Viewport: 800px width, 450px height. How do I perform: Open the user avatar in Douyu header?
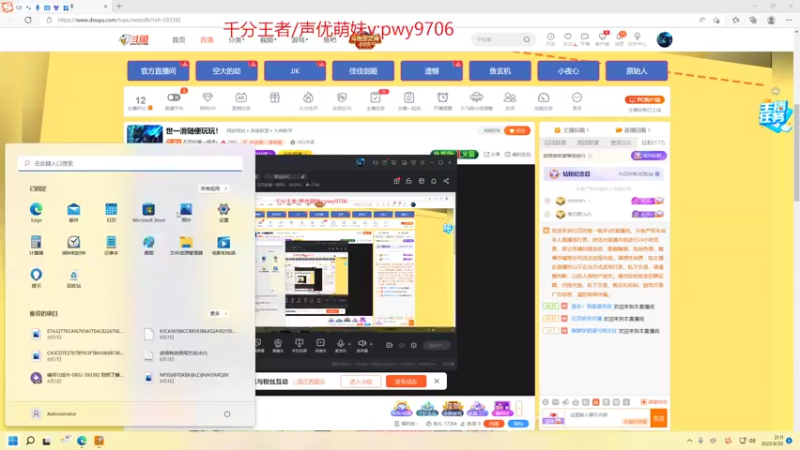tap(664, 39)
